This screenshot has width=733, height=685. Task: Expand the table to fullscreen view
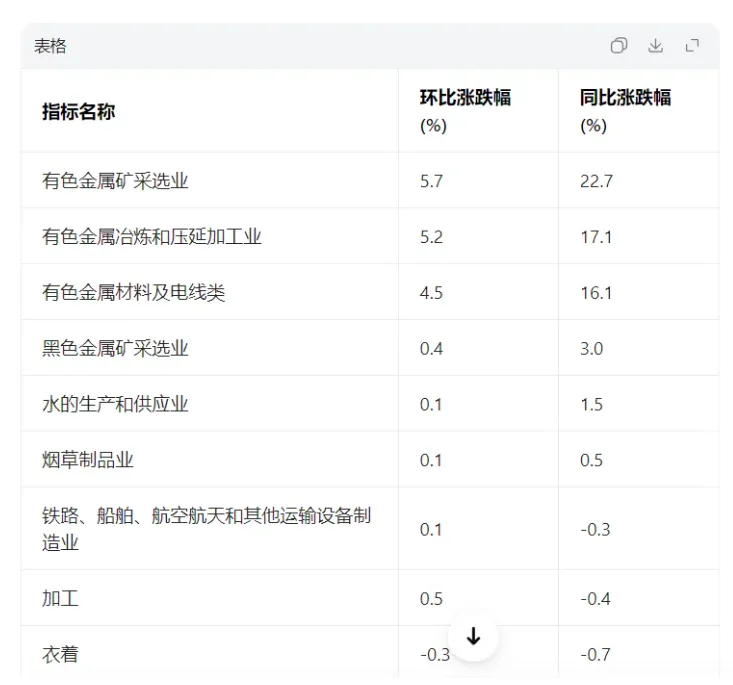[692, 46]
